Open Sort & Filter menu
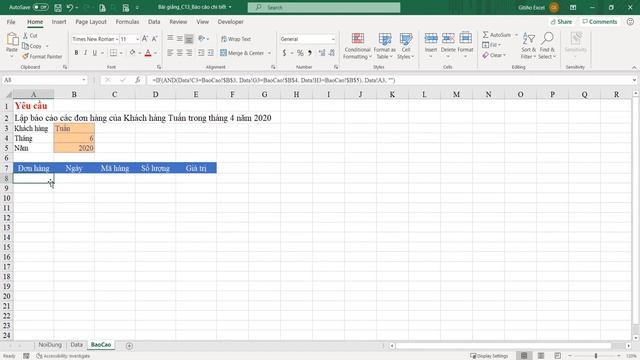This screenshot has height=360, width=640. 528,46
